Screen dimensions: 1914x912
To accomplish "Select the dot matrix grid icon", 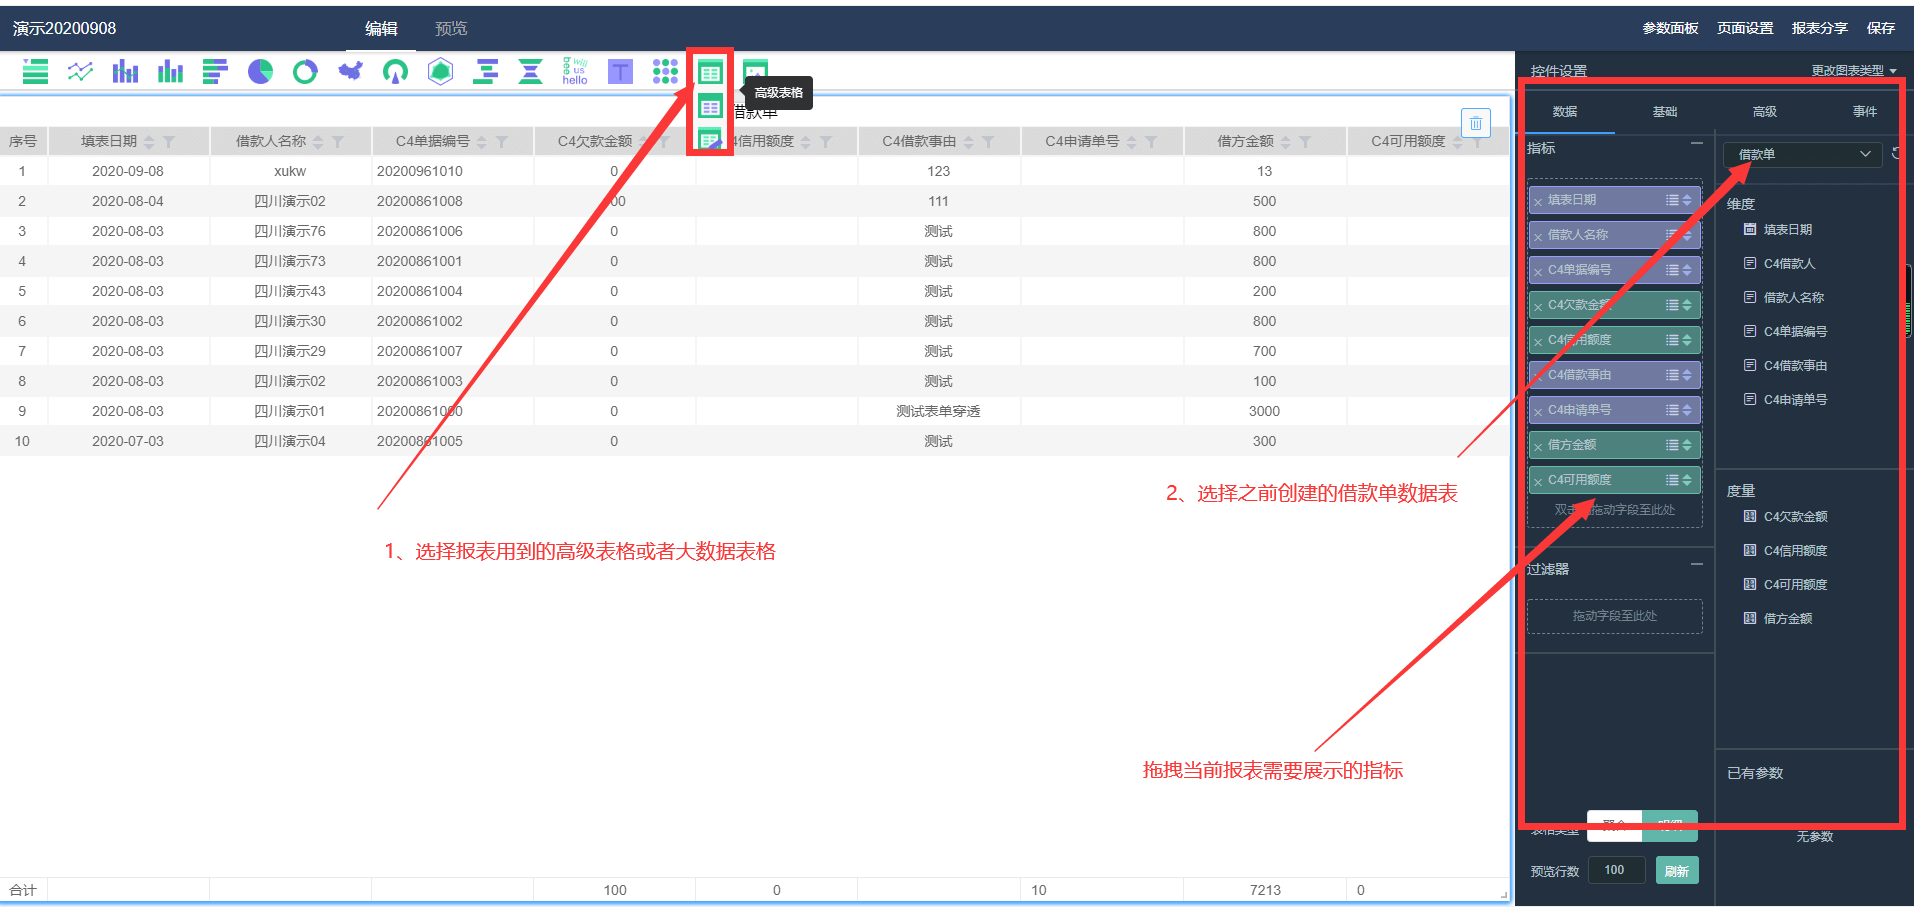I will click(666, 71).
